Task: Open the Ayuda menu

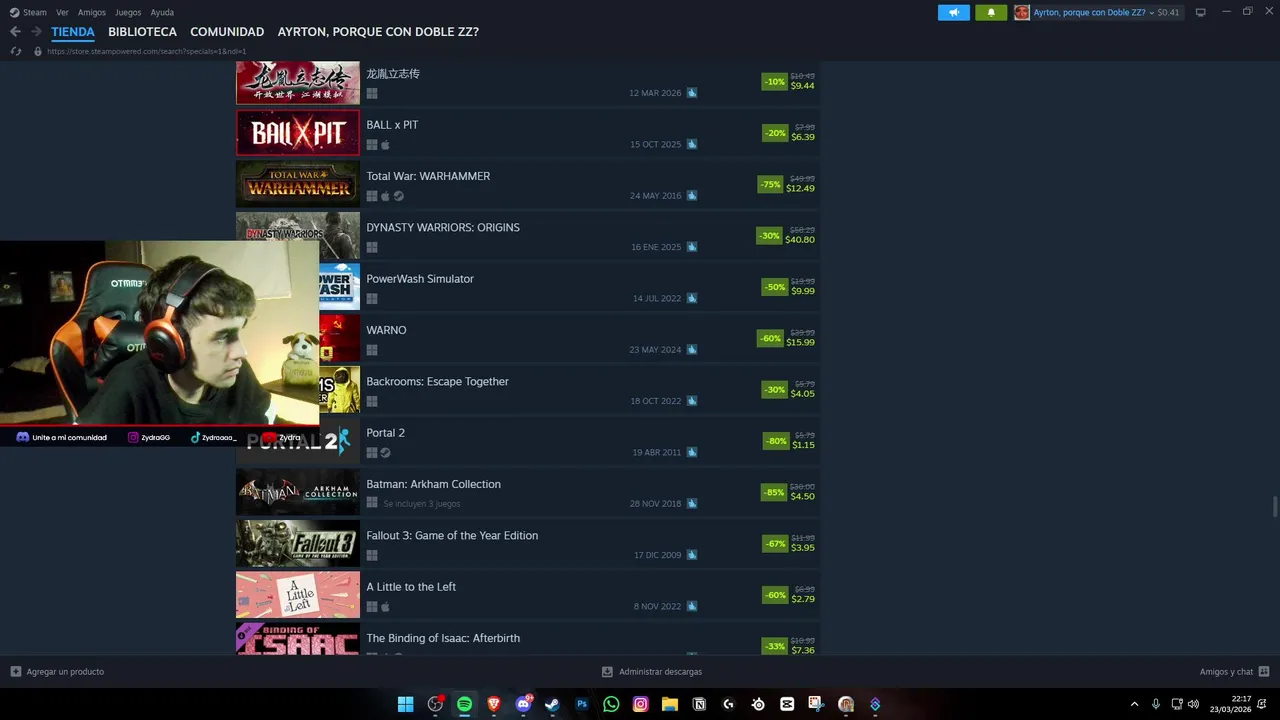Action: [x=162, y=12]
